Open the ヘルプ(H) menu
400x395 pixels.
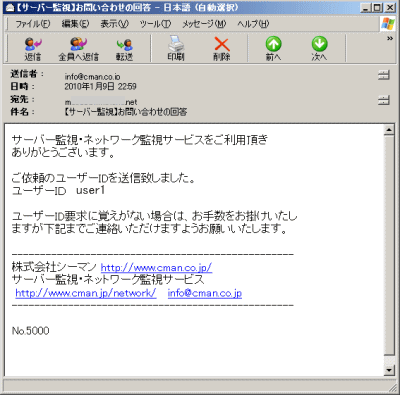[253, 24]
